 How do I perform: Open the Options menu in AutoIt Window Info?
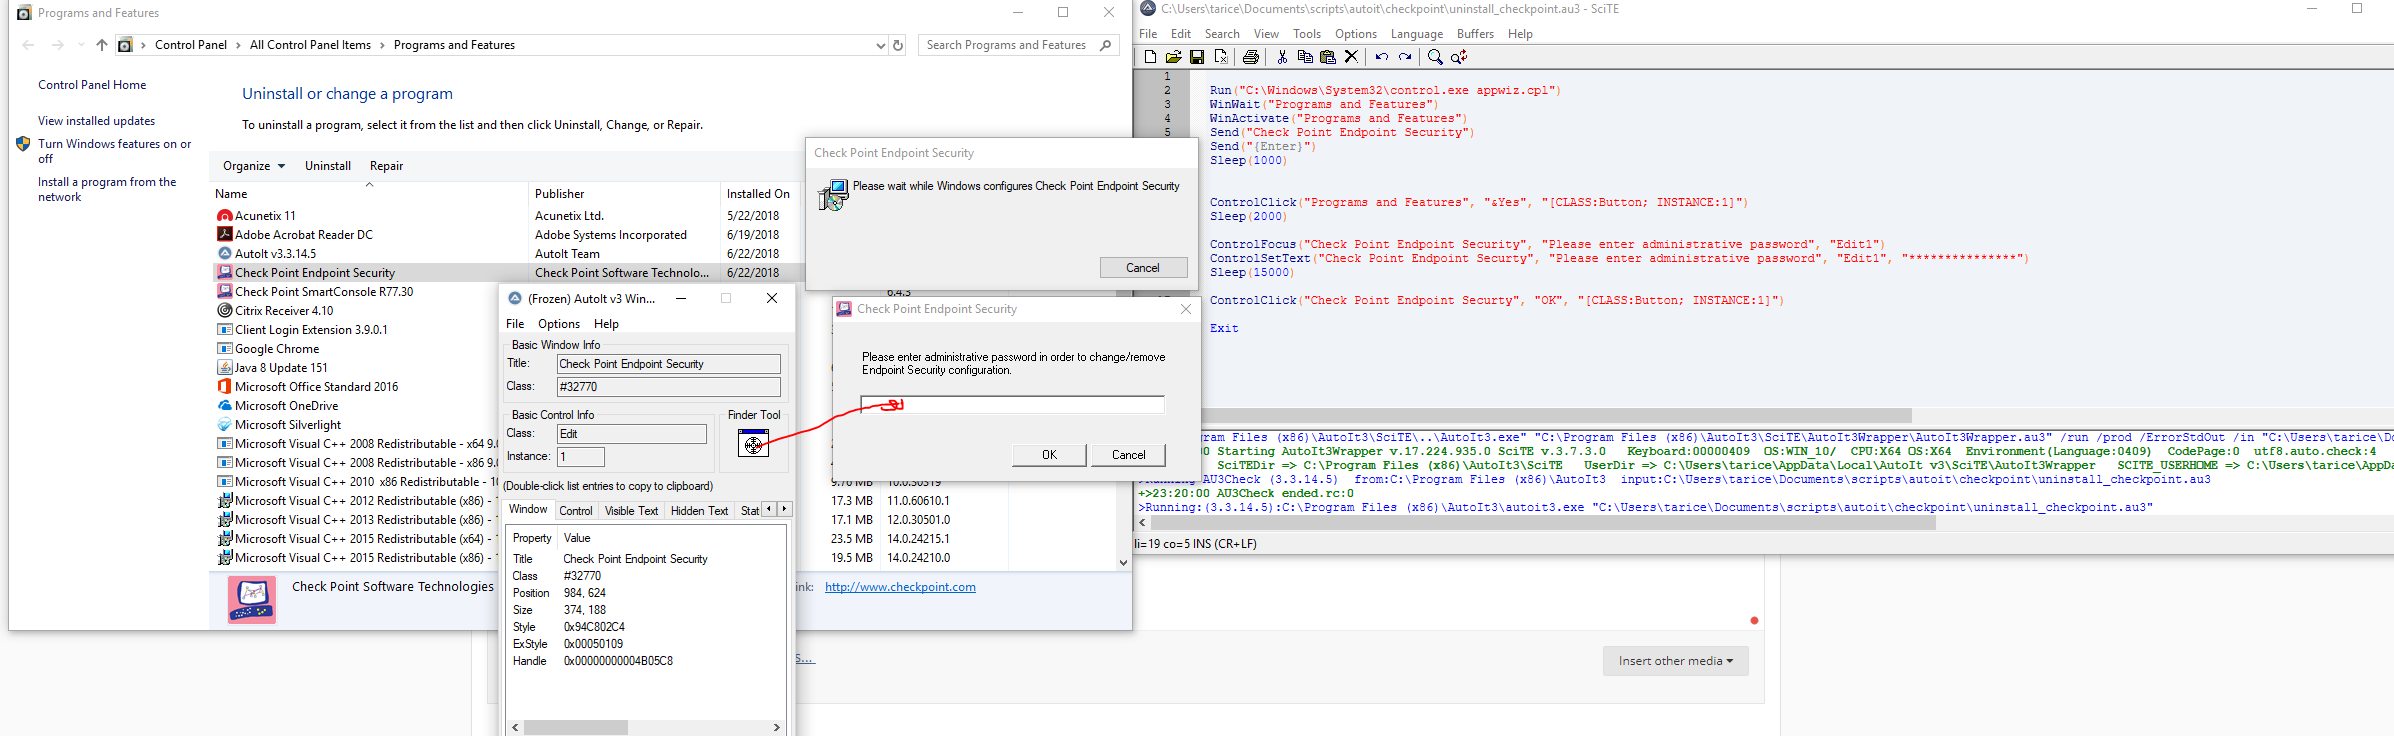(559, 324)
